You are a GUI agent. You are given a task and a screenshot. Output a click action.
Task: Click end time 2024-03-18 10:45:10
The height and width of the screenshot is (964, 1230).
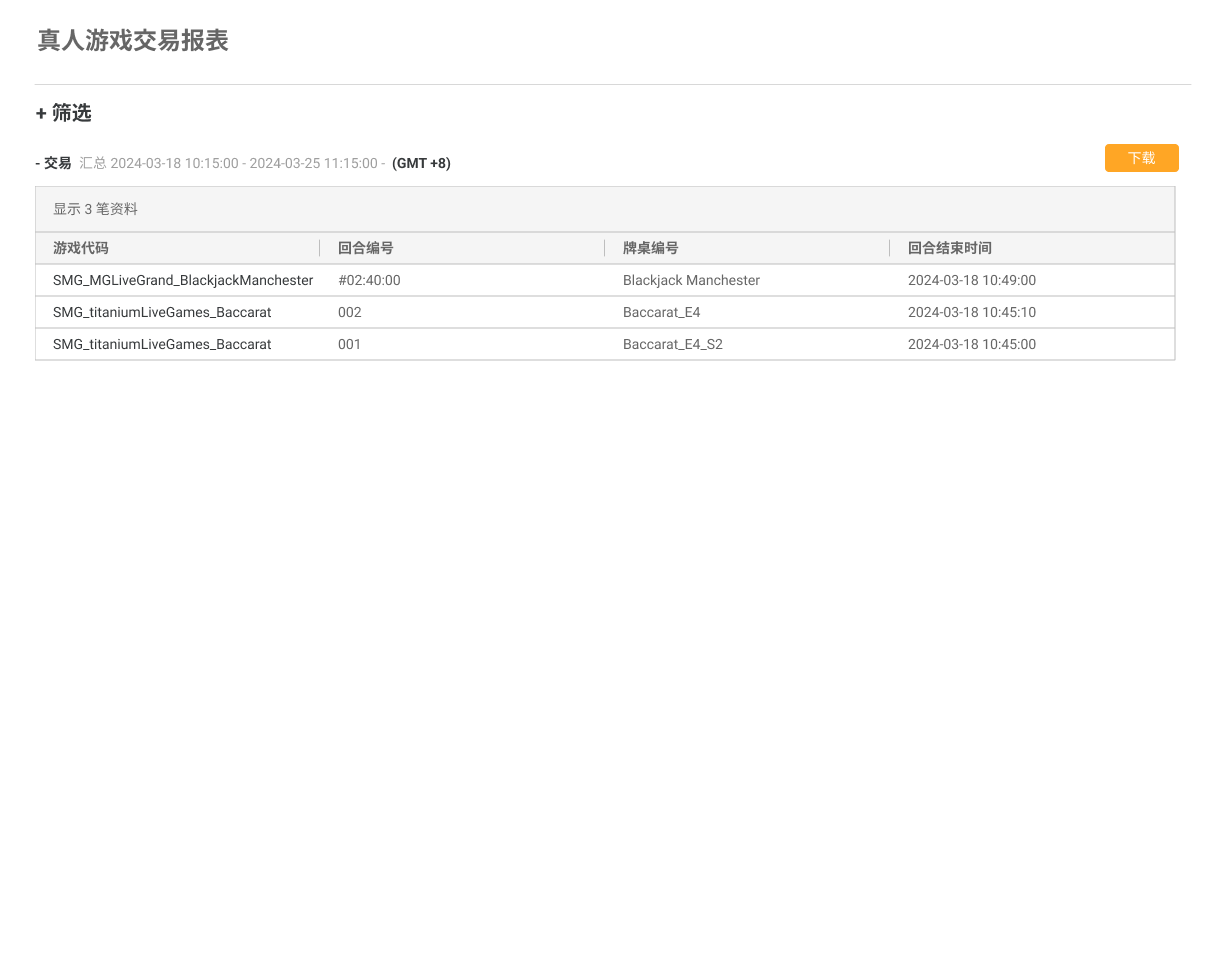point(972,312)
